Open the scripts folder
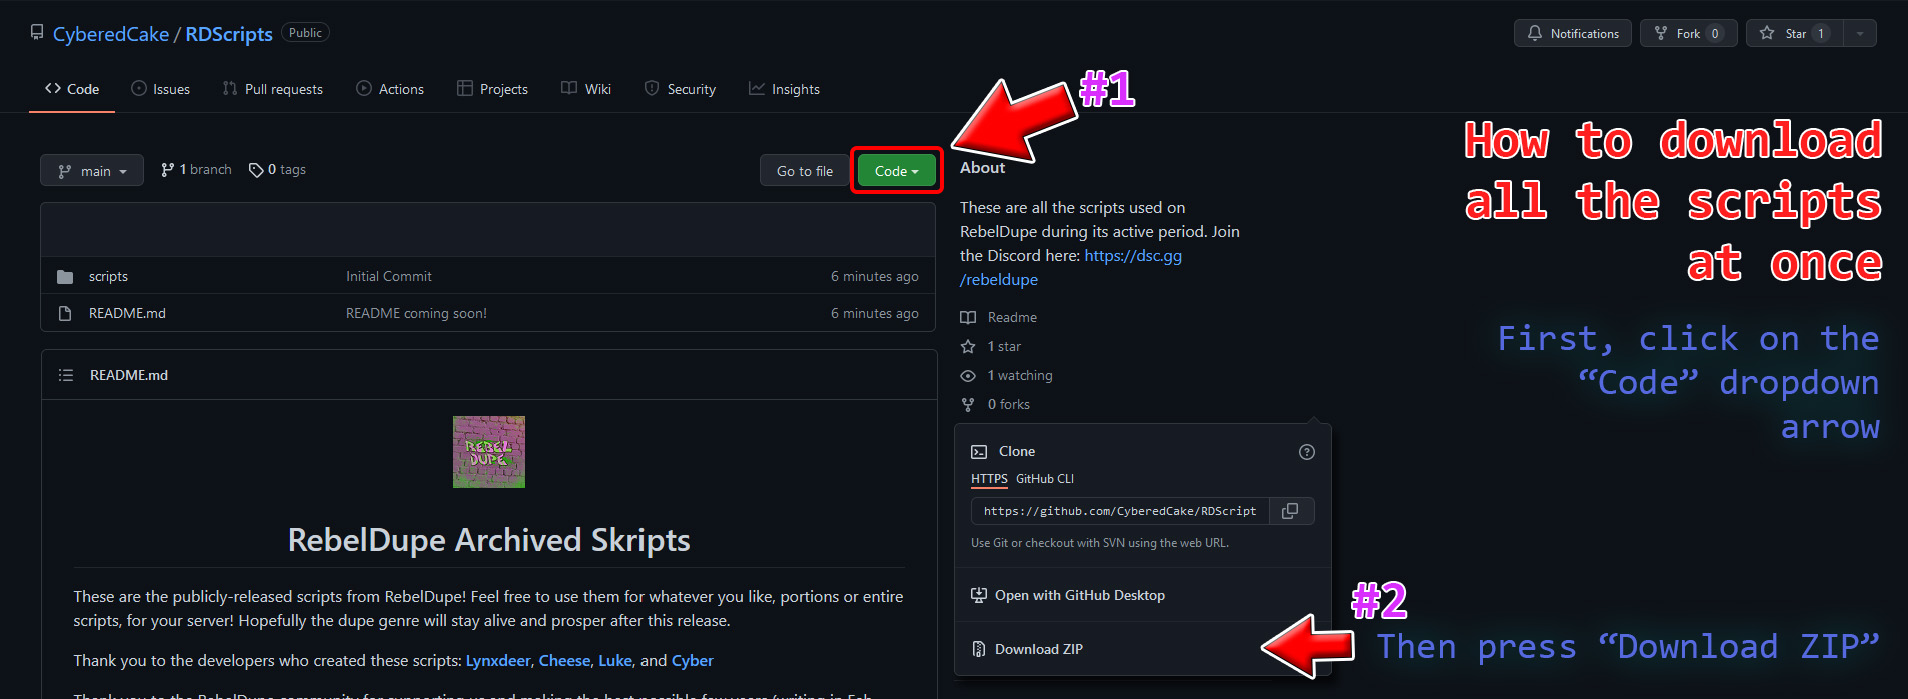The width and height of the screenshot is (1908, 699). (x=108, y=276)
